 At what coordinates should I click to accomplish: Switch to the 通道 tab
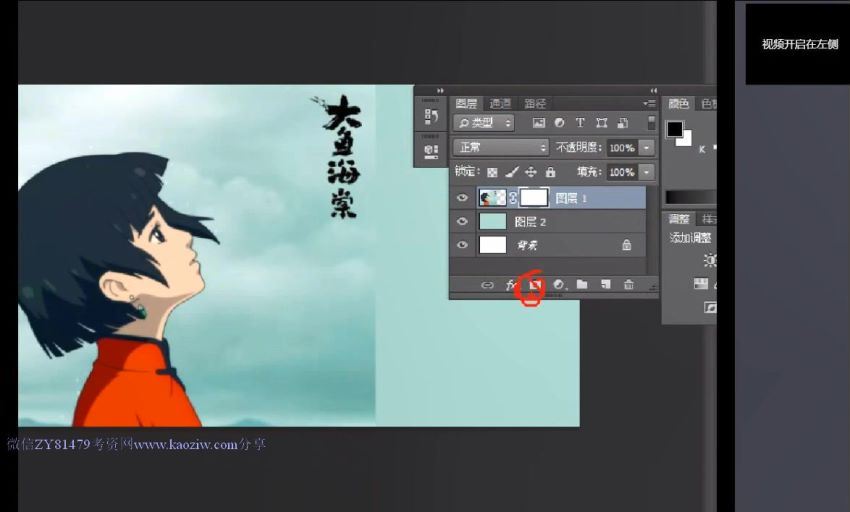tap(500, 104)
